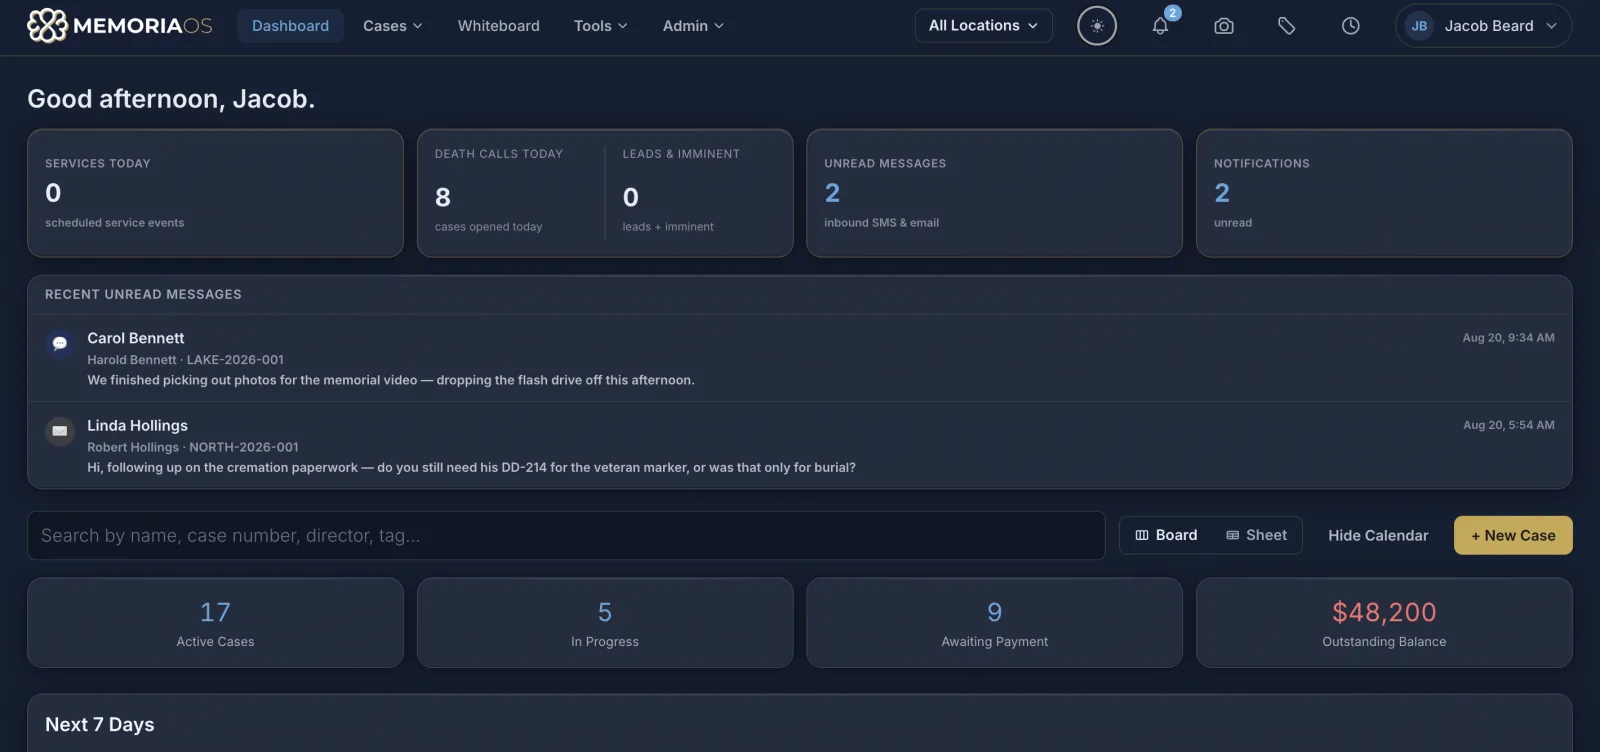Screen dimensions: 1600x752
Task: Filter by 5 In Progress cases
Action: (605, 622)
